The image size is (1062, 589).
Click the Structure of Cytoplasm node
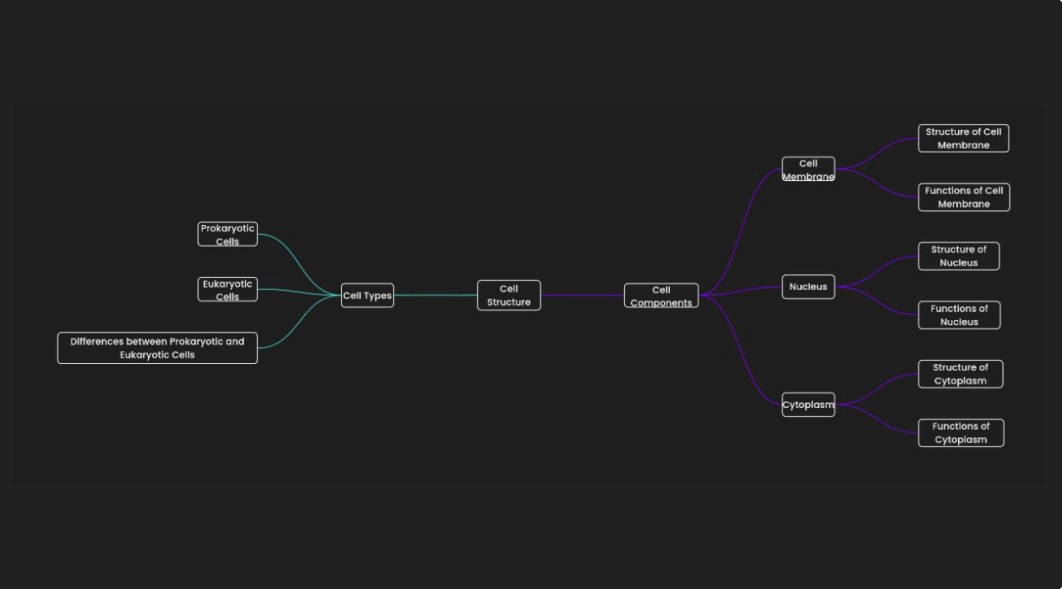click(x=960, y=373)
